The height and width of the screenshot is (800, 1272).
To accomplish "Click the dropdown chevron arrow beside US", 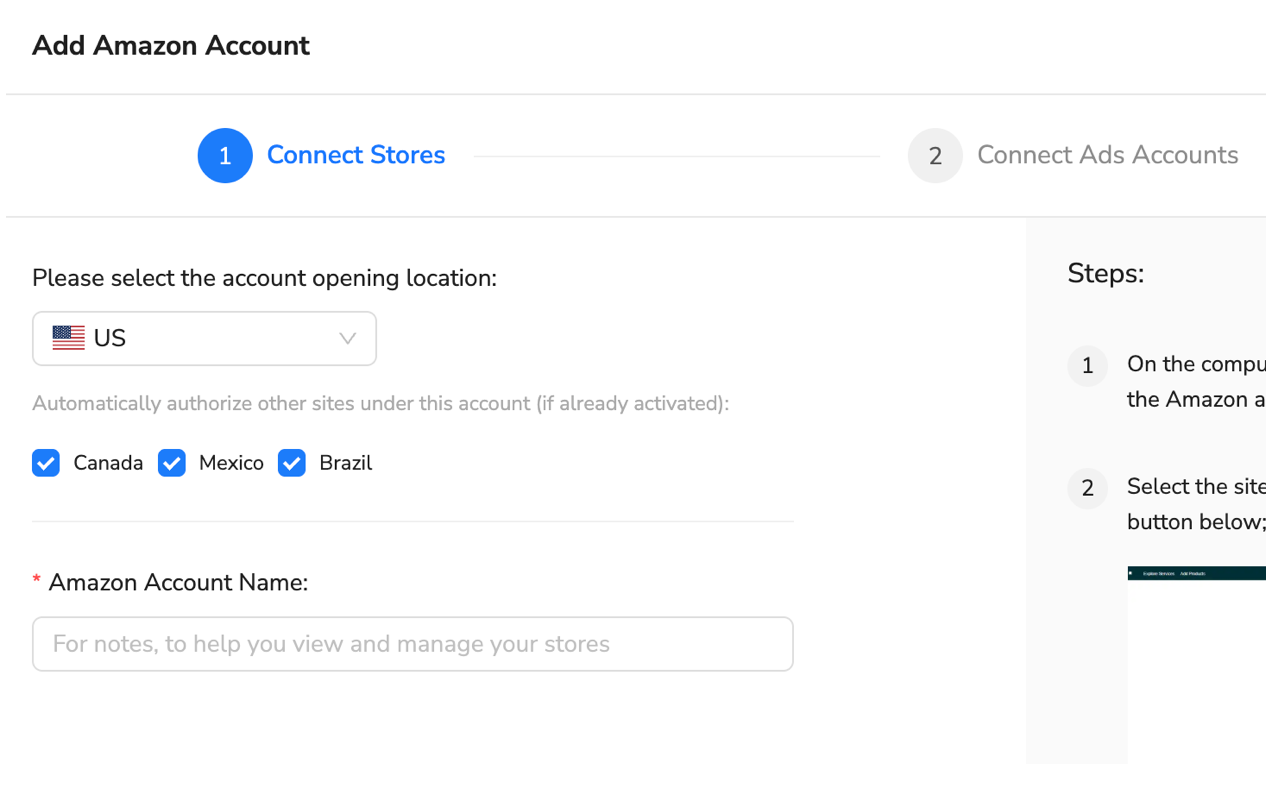I will tap(347, 338).
